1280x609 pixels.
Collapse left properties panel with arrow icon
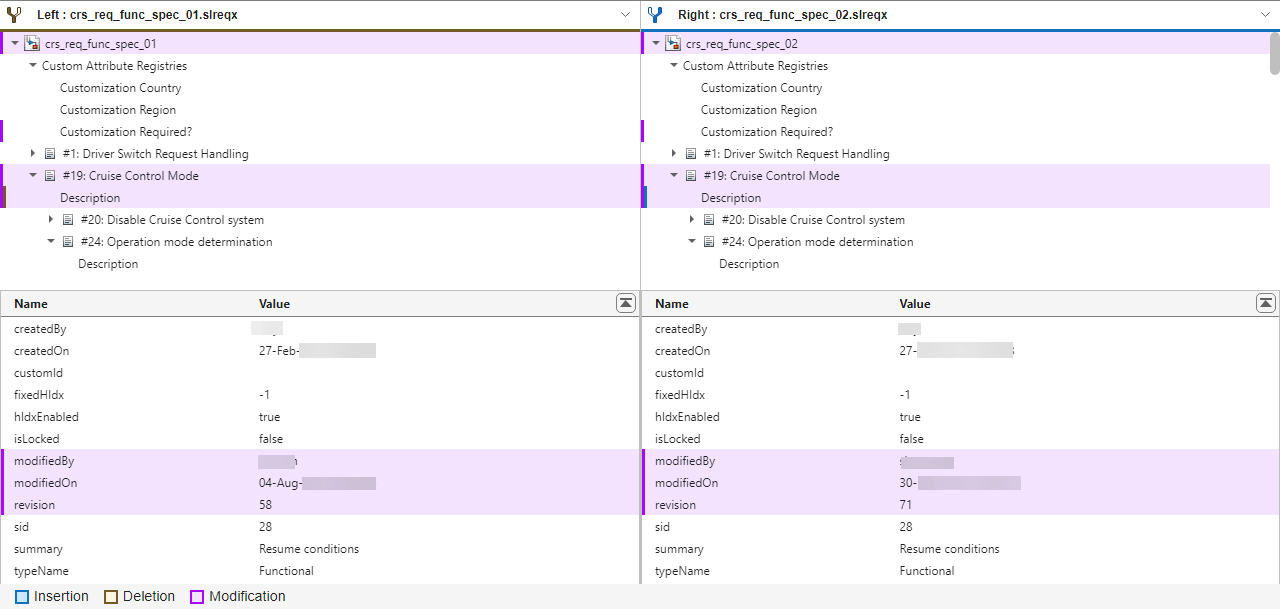(x=625, y=303)
